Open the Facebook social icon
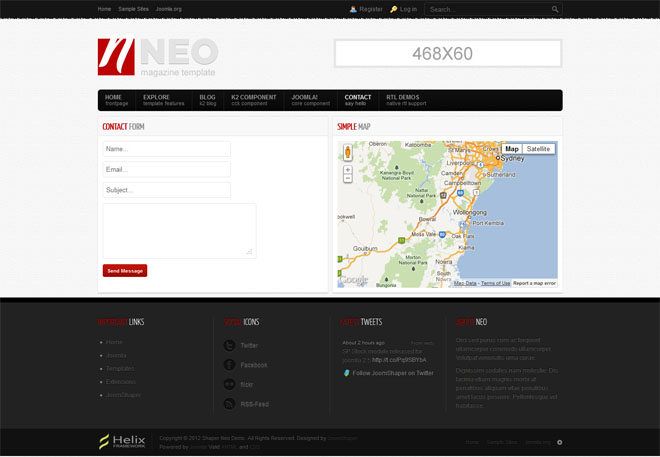The image size is (660, 457). point(229,365)
